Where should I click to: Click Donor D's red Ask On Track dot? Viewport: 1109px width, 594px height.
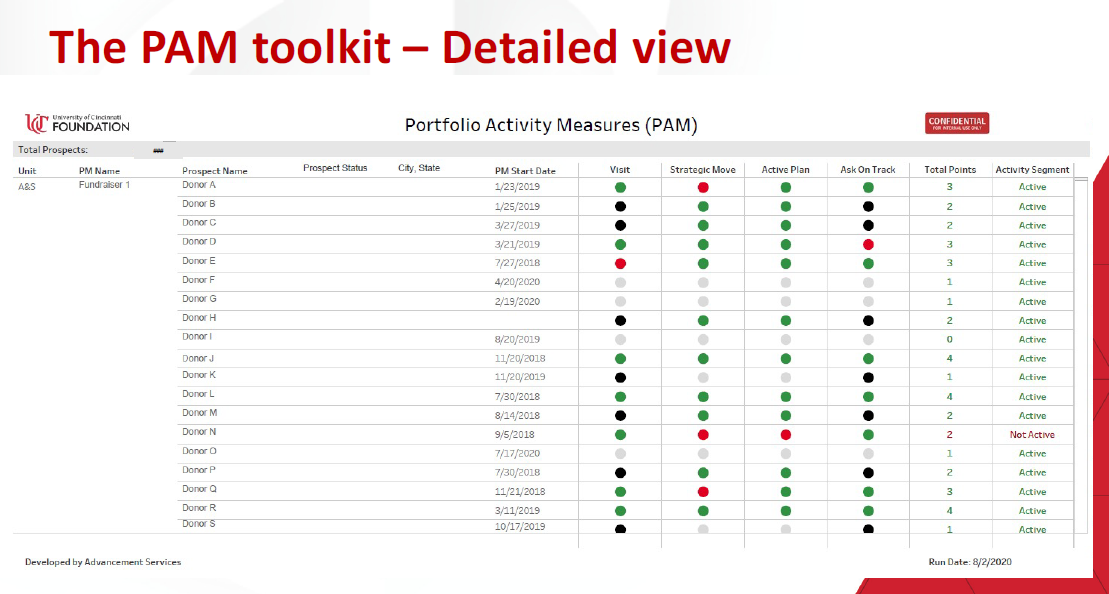(868, 245)
